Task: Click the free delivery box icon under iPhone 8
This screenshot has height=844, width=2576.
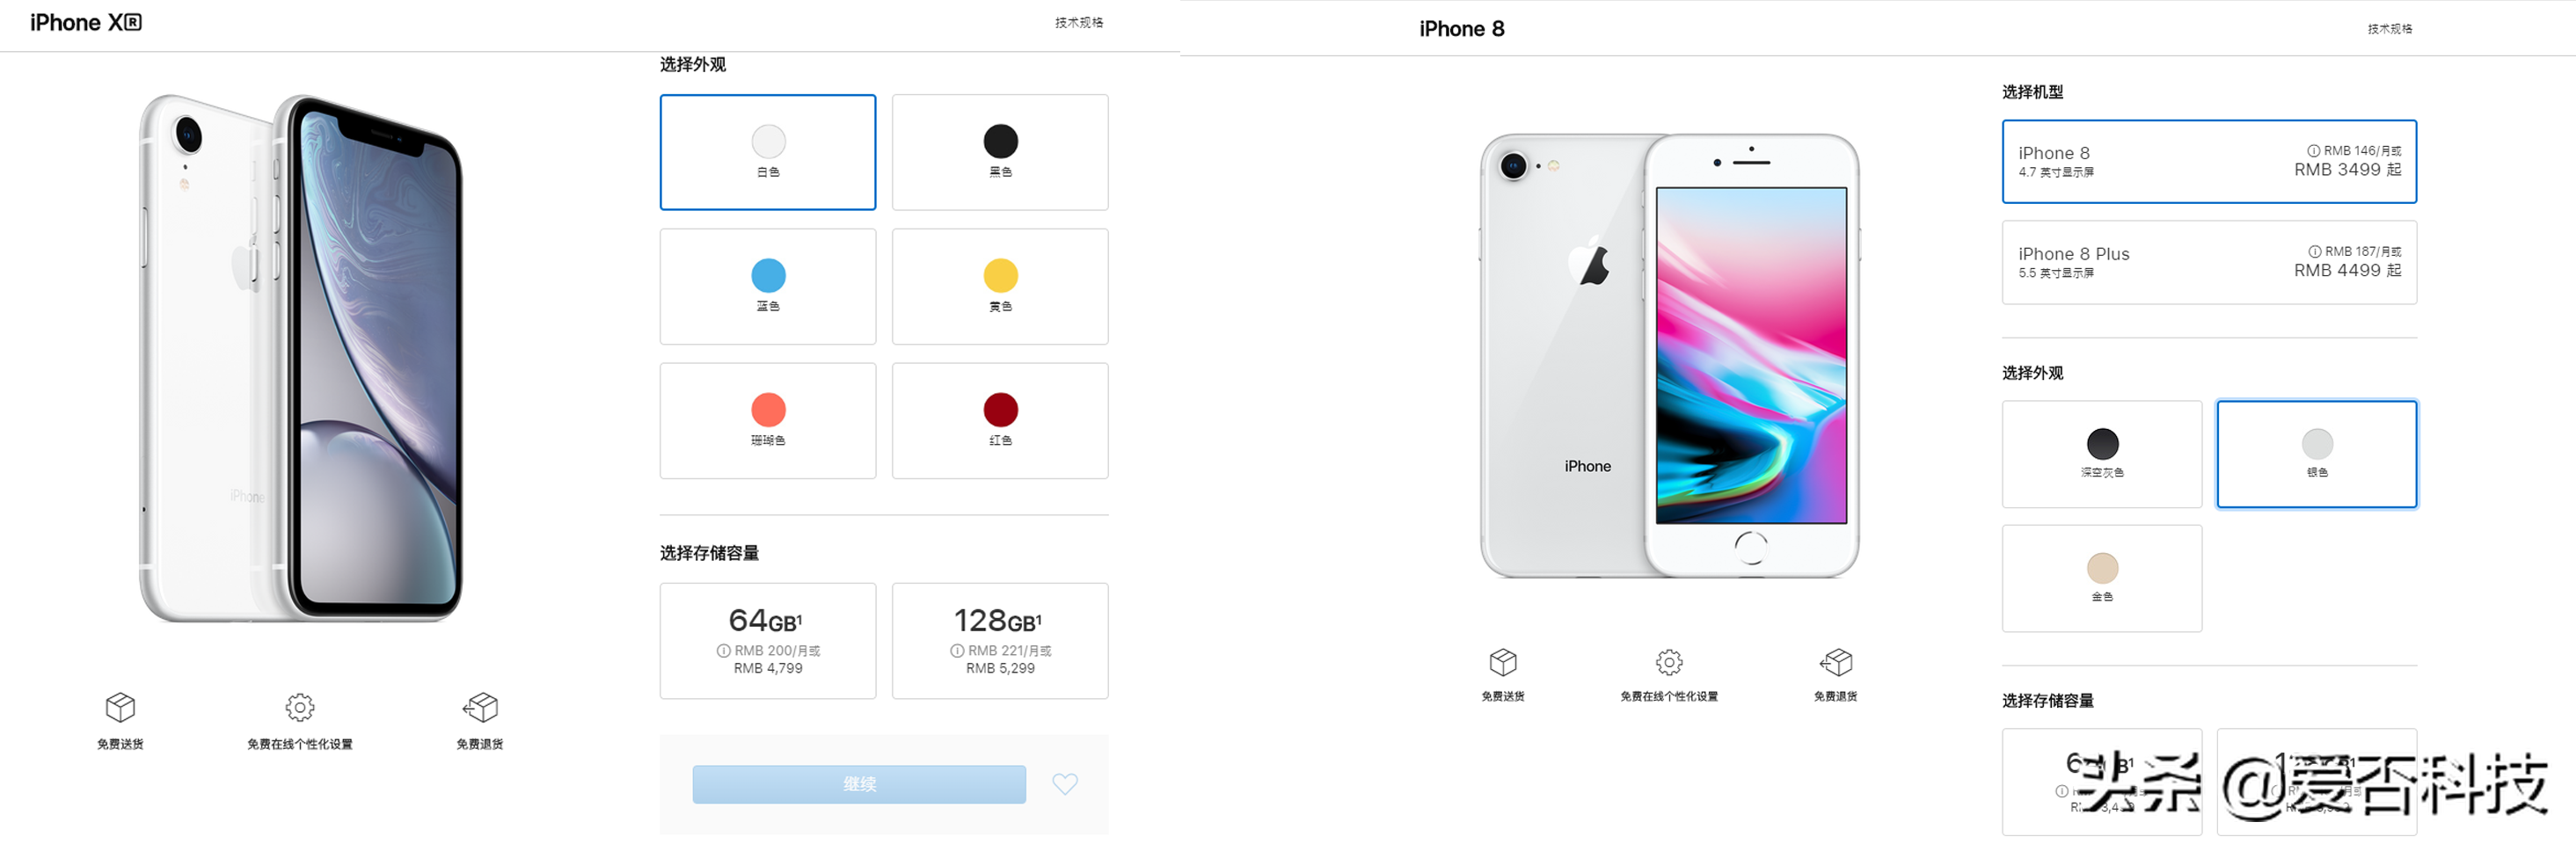Action: (x=1503, y=662)
